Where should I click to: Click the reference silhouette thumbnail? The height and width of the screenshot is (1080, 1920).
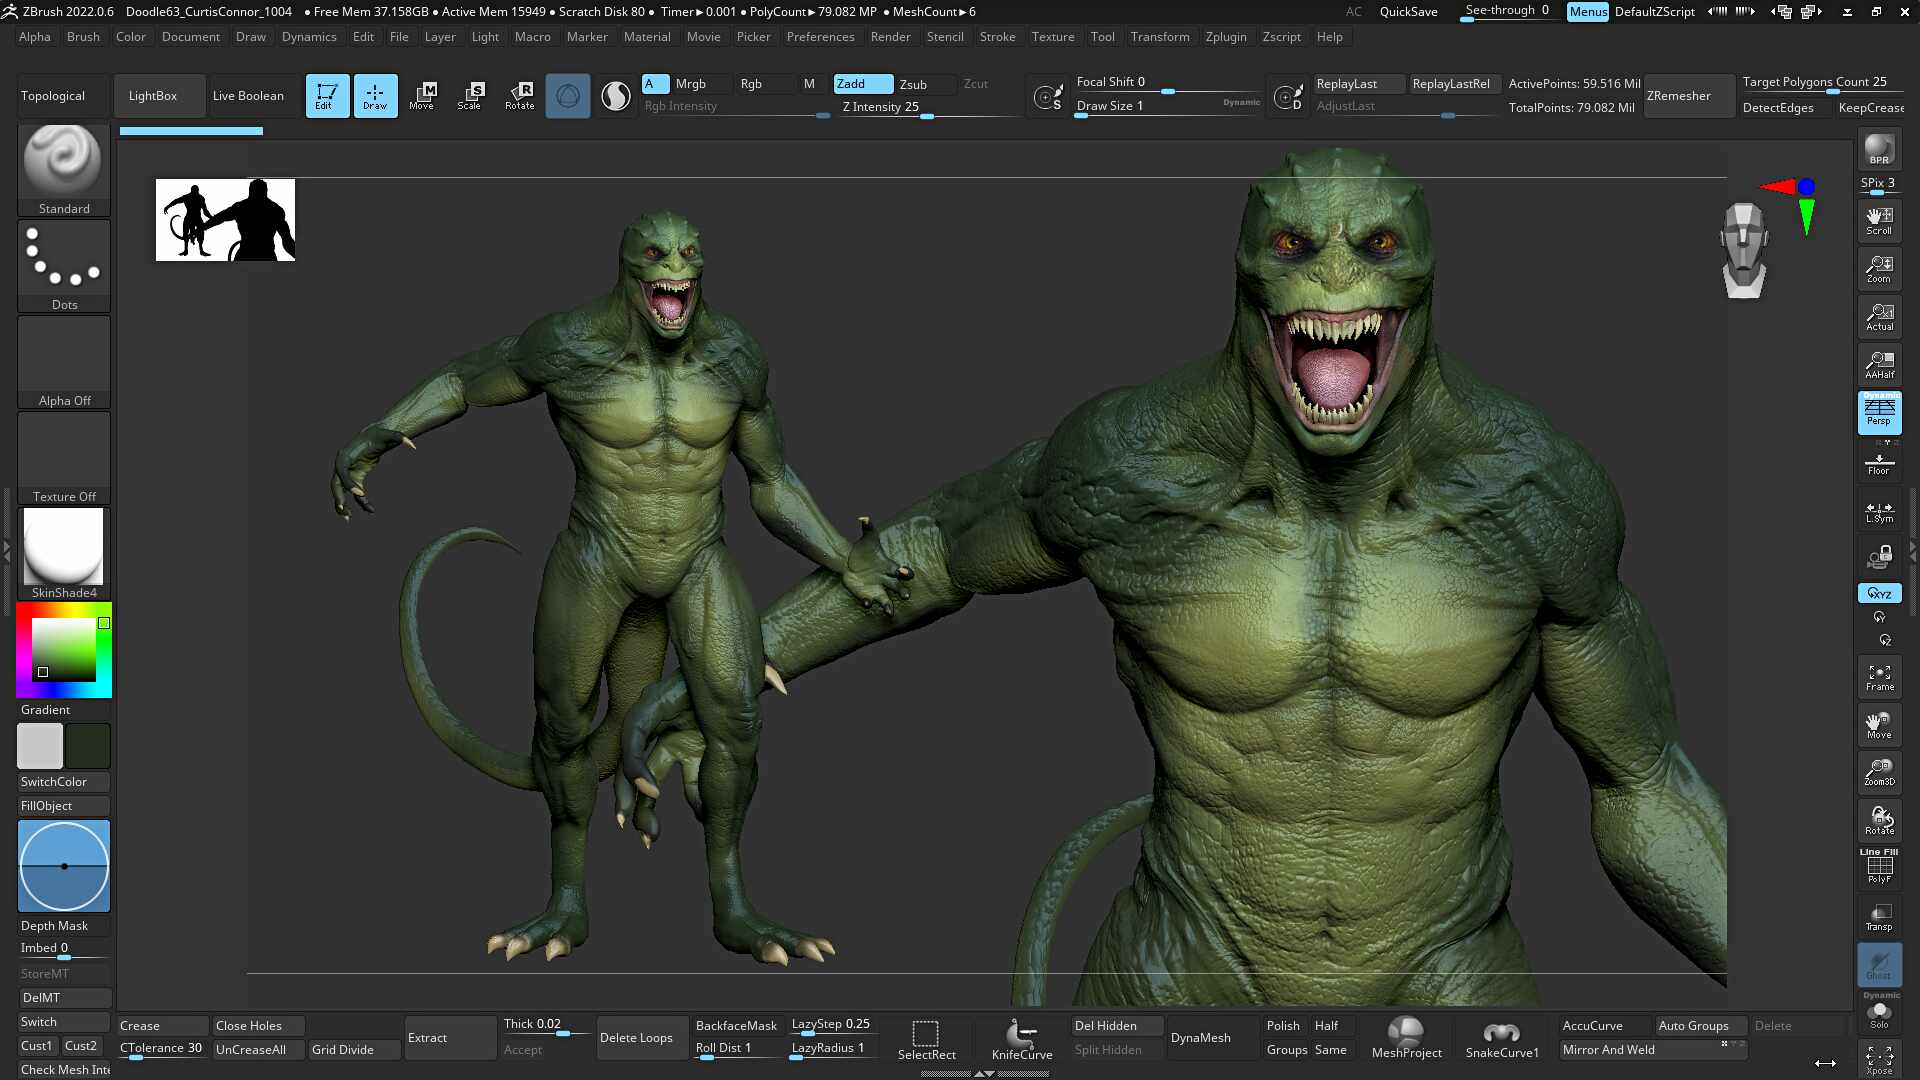[225, 220]
